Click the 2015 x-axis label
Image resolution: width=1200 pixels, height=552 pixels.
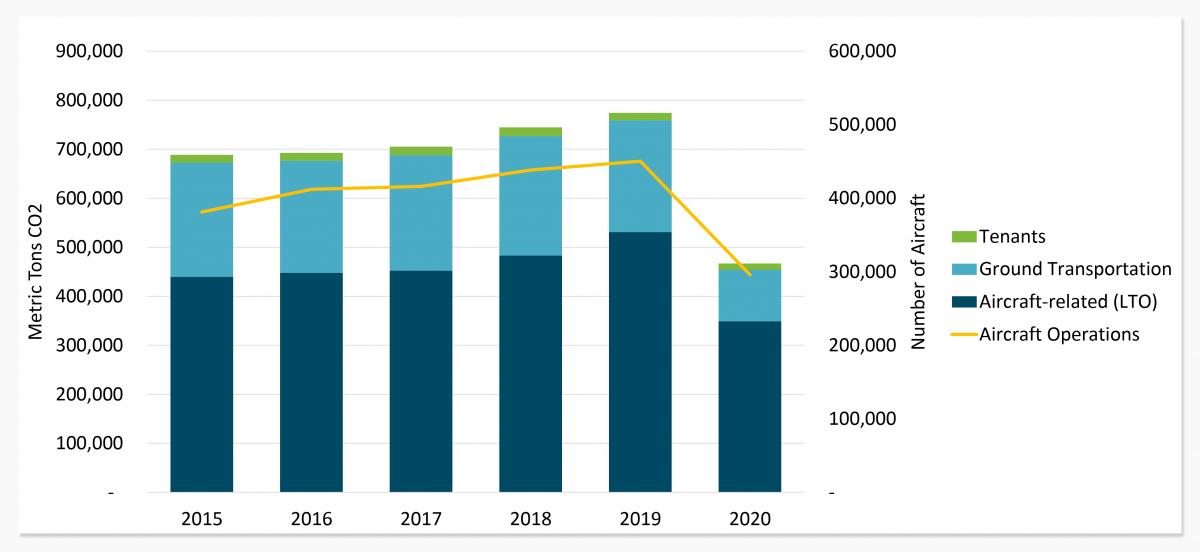[x=202, y=520]
